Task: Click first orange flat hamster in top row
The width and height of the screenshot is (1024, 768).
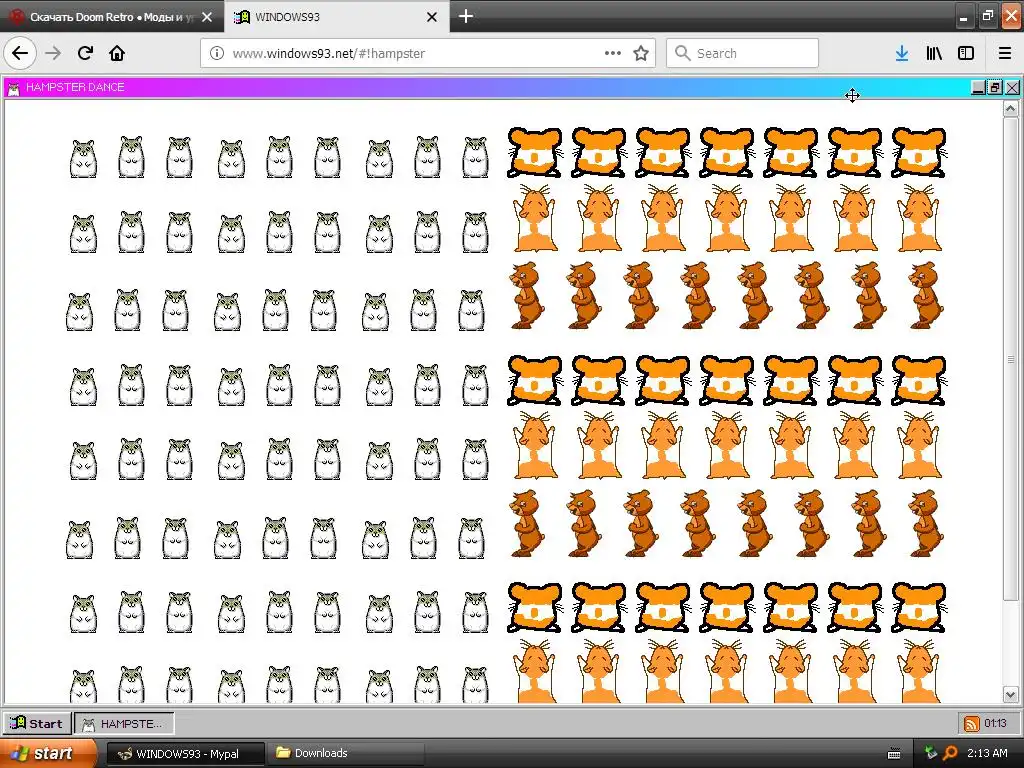Action: tap(534, 153)
